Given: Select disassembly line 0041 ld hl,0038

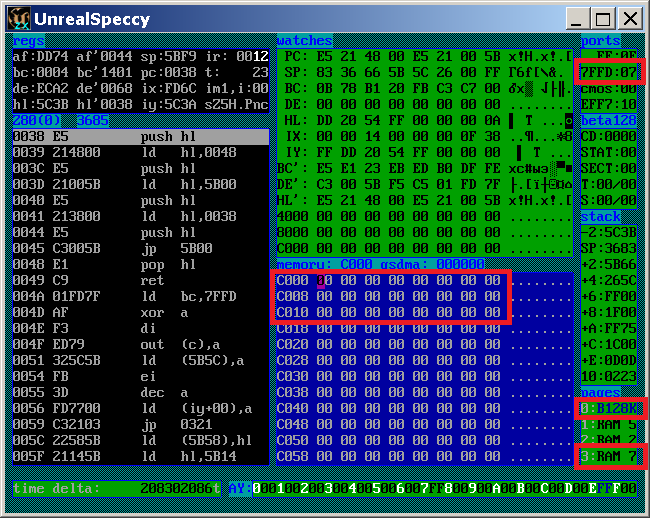Looking at the screenshot, I should [x=141, y=216].
